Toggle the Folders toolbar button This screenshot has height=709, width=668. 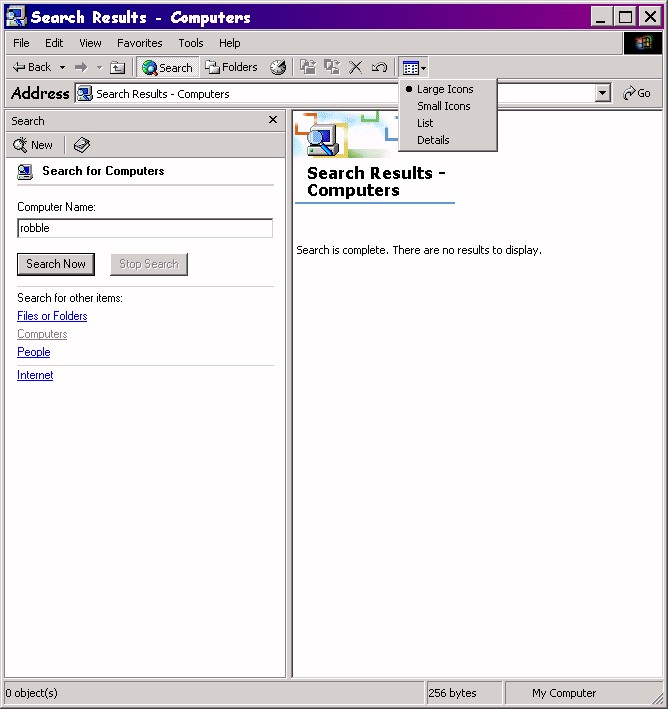point(232,67)
